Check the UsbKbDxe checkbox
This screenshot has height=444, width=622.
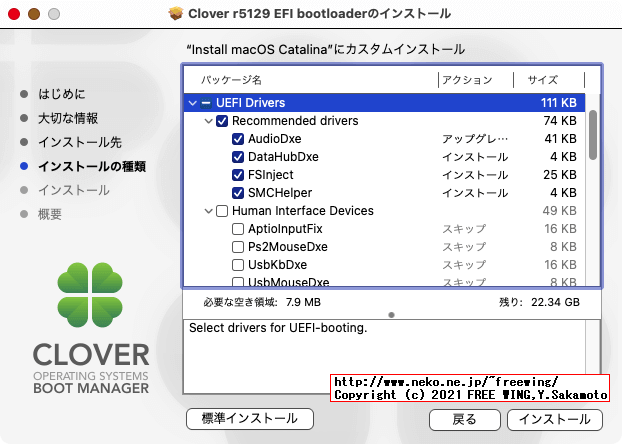pos(238,265)
